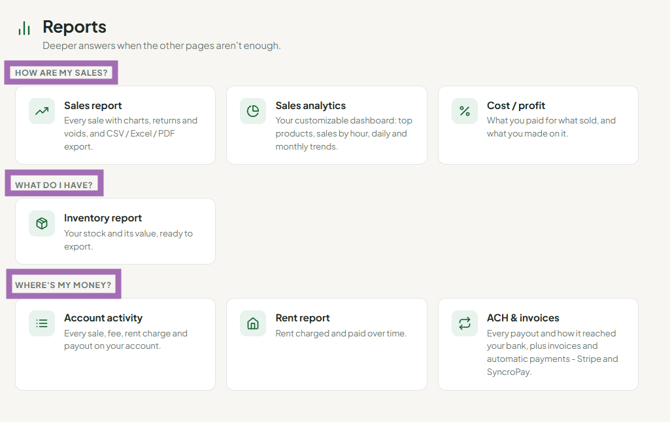
Task: Open the Account activity title
Action: click(x=103, y=318)
